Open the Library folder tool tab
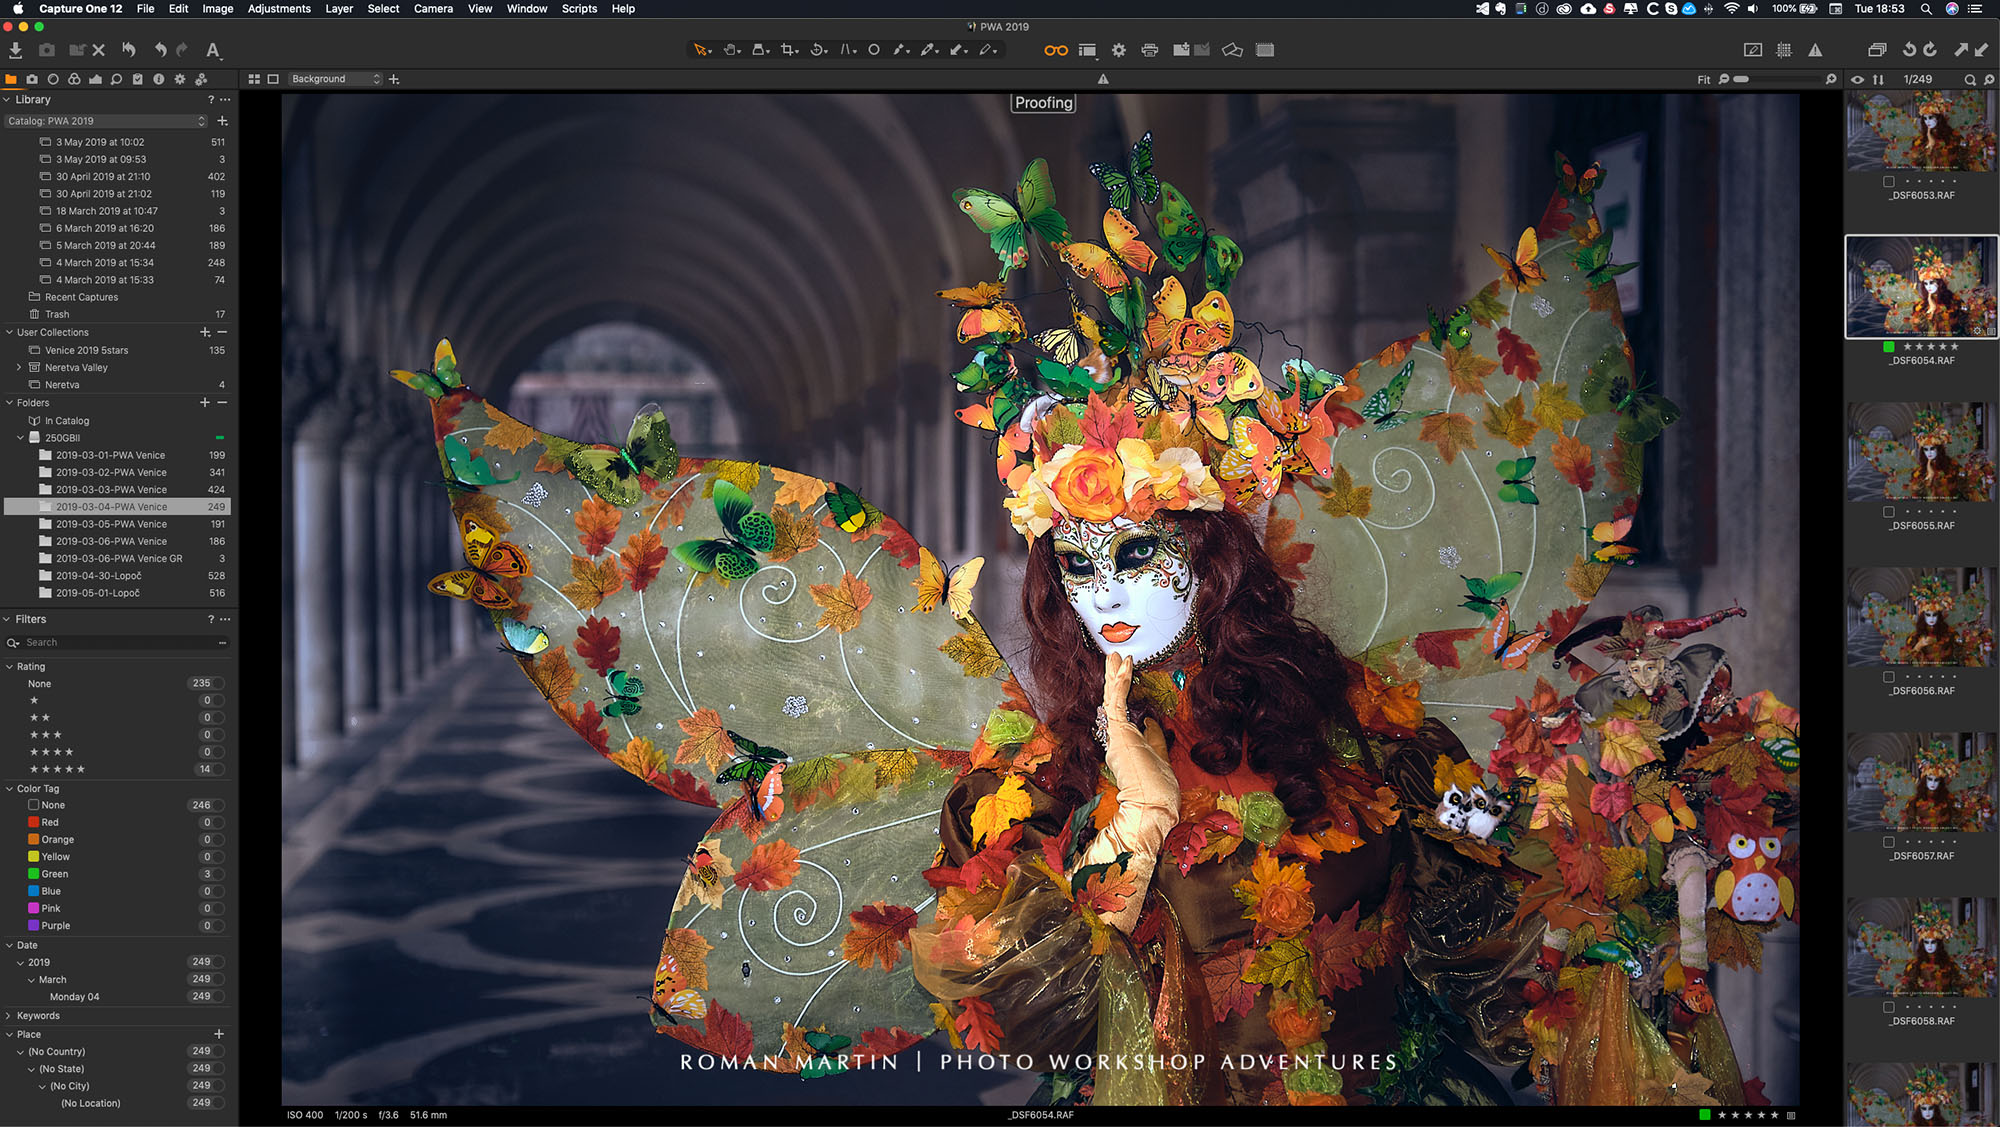 [11, 79]
